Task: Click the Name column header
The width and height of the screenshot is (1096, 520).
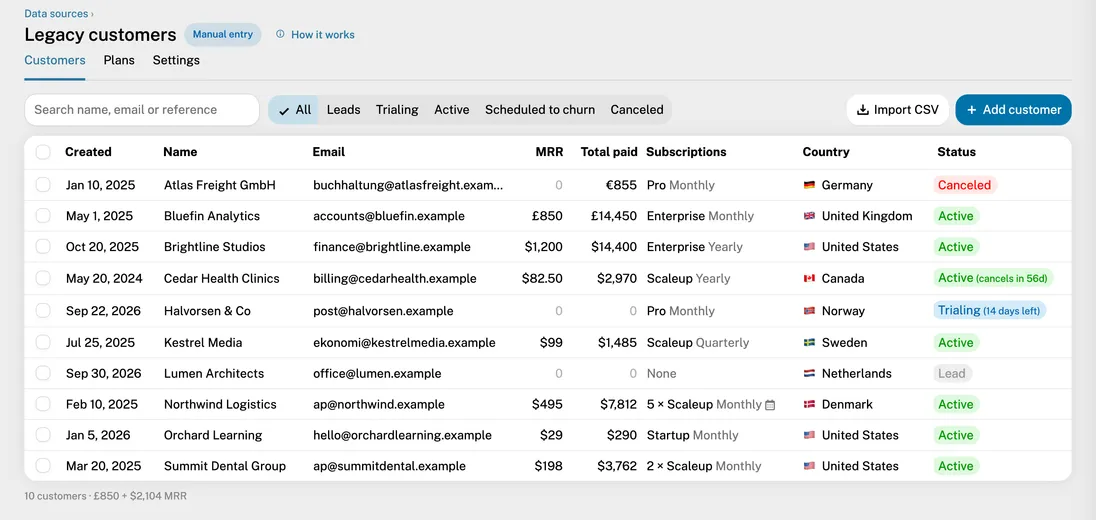Action: click(x=180, y=152)
